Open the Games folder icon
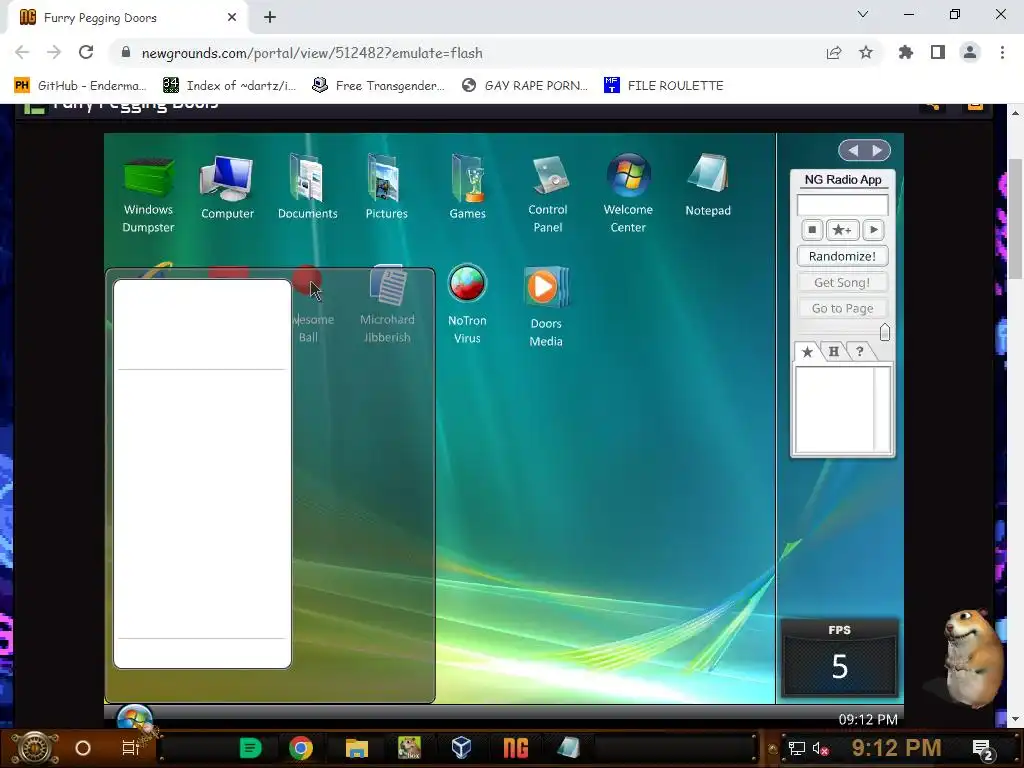Screen dimensions: 1024x768 [468, 186]
